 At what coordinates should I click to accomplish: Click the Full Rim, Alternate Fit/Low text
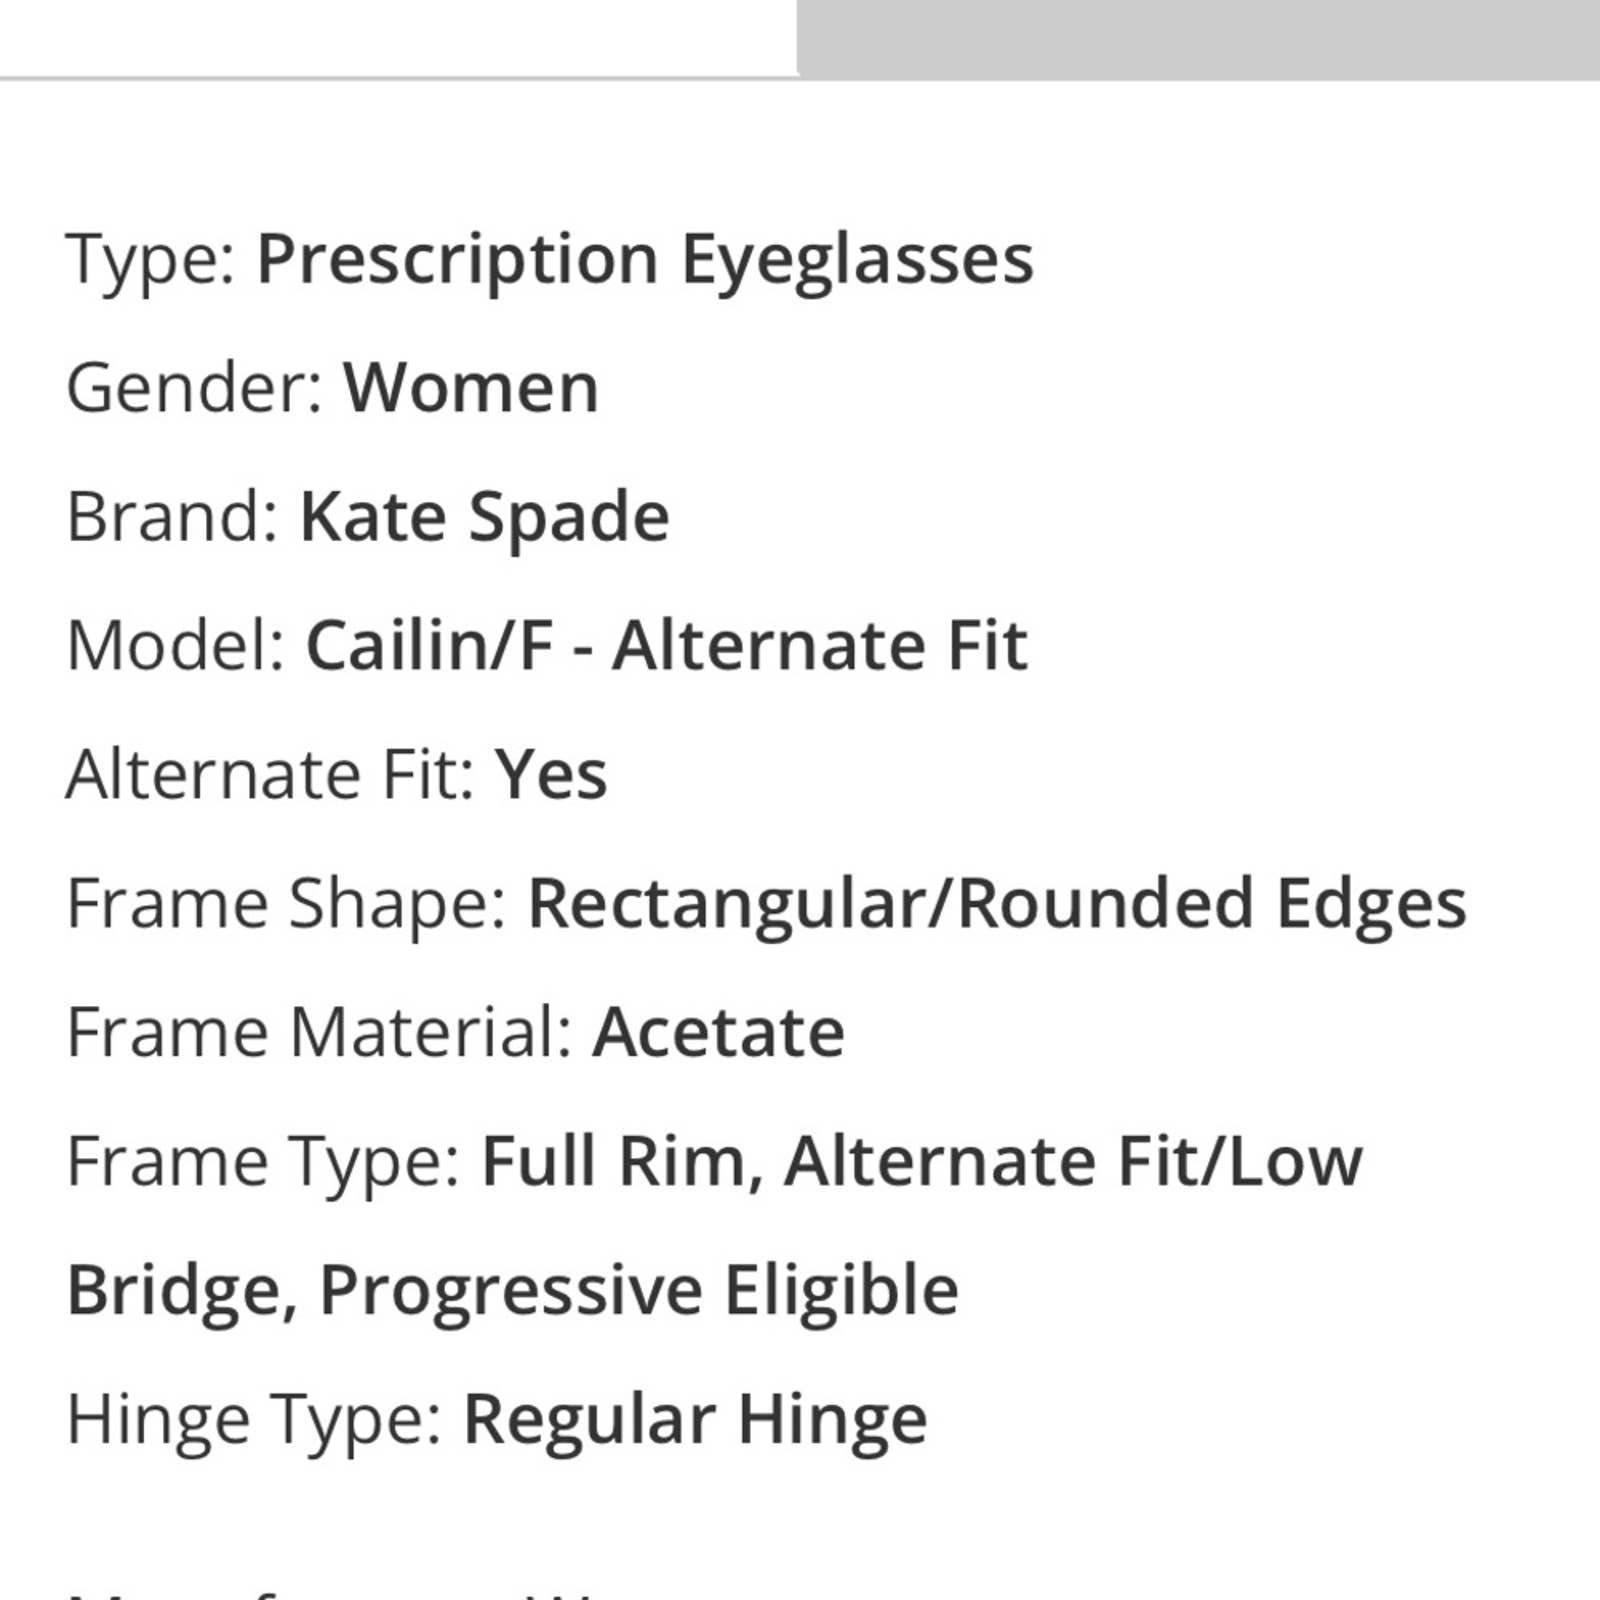(922, 1164)
